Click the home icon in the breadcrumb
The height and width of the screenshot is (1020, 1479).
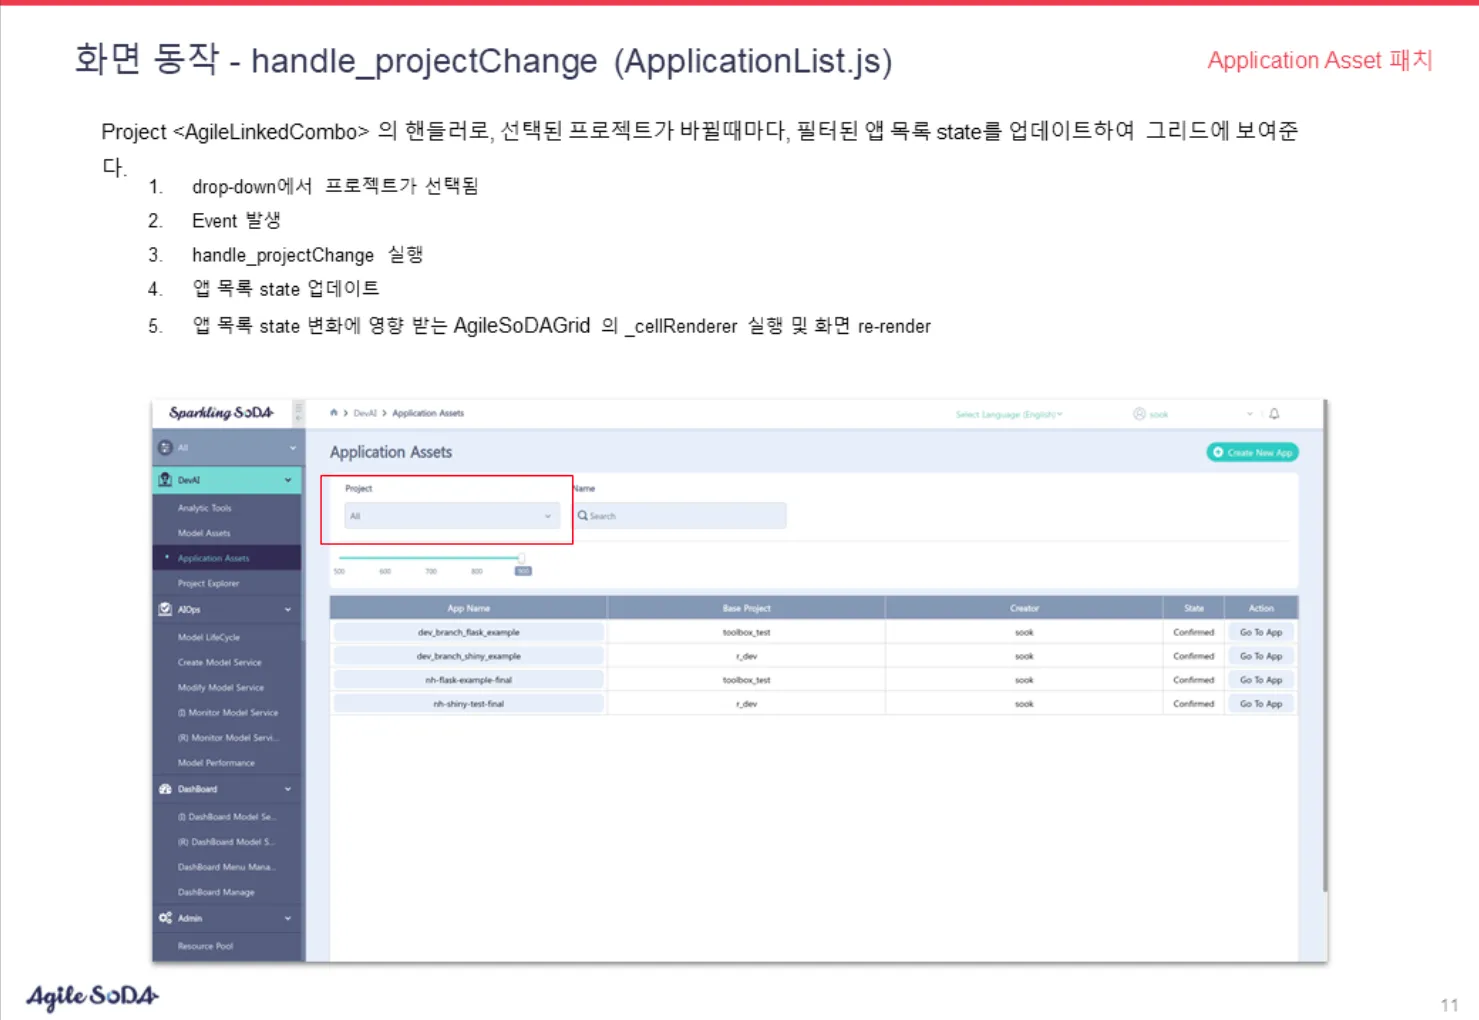[x=334, y=413]
